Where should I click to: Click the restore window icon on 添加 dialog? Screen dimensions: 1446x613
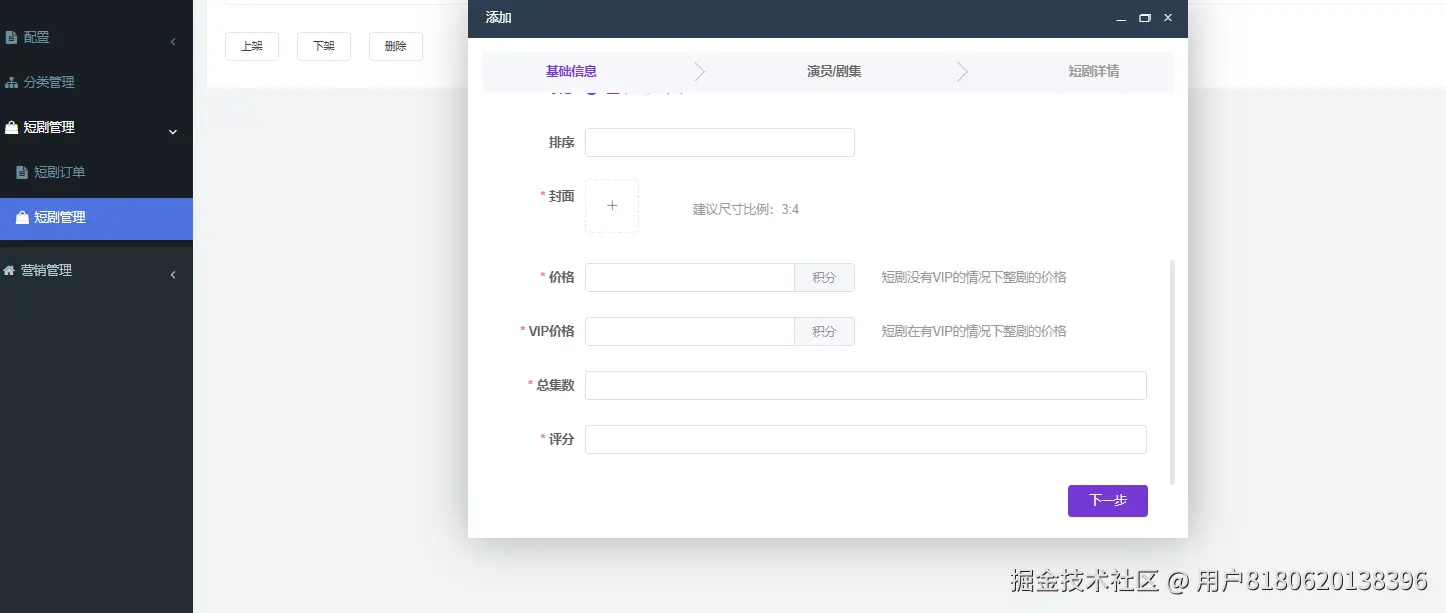1144,17
